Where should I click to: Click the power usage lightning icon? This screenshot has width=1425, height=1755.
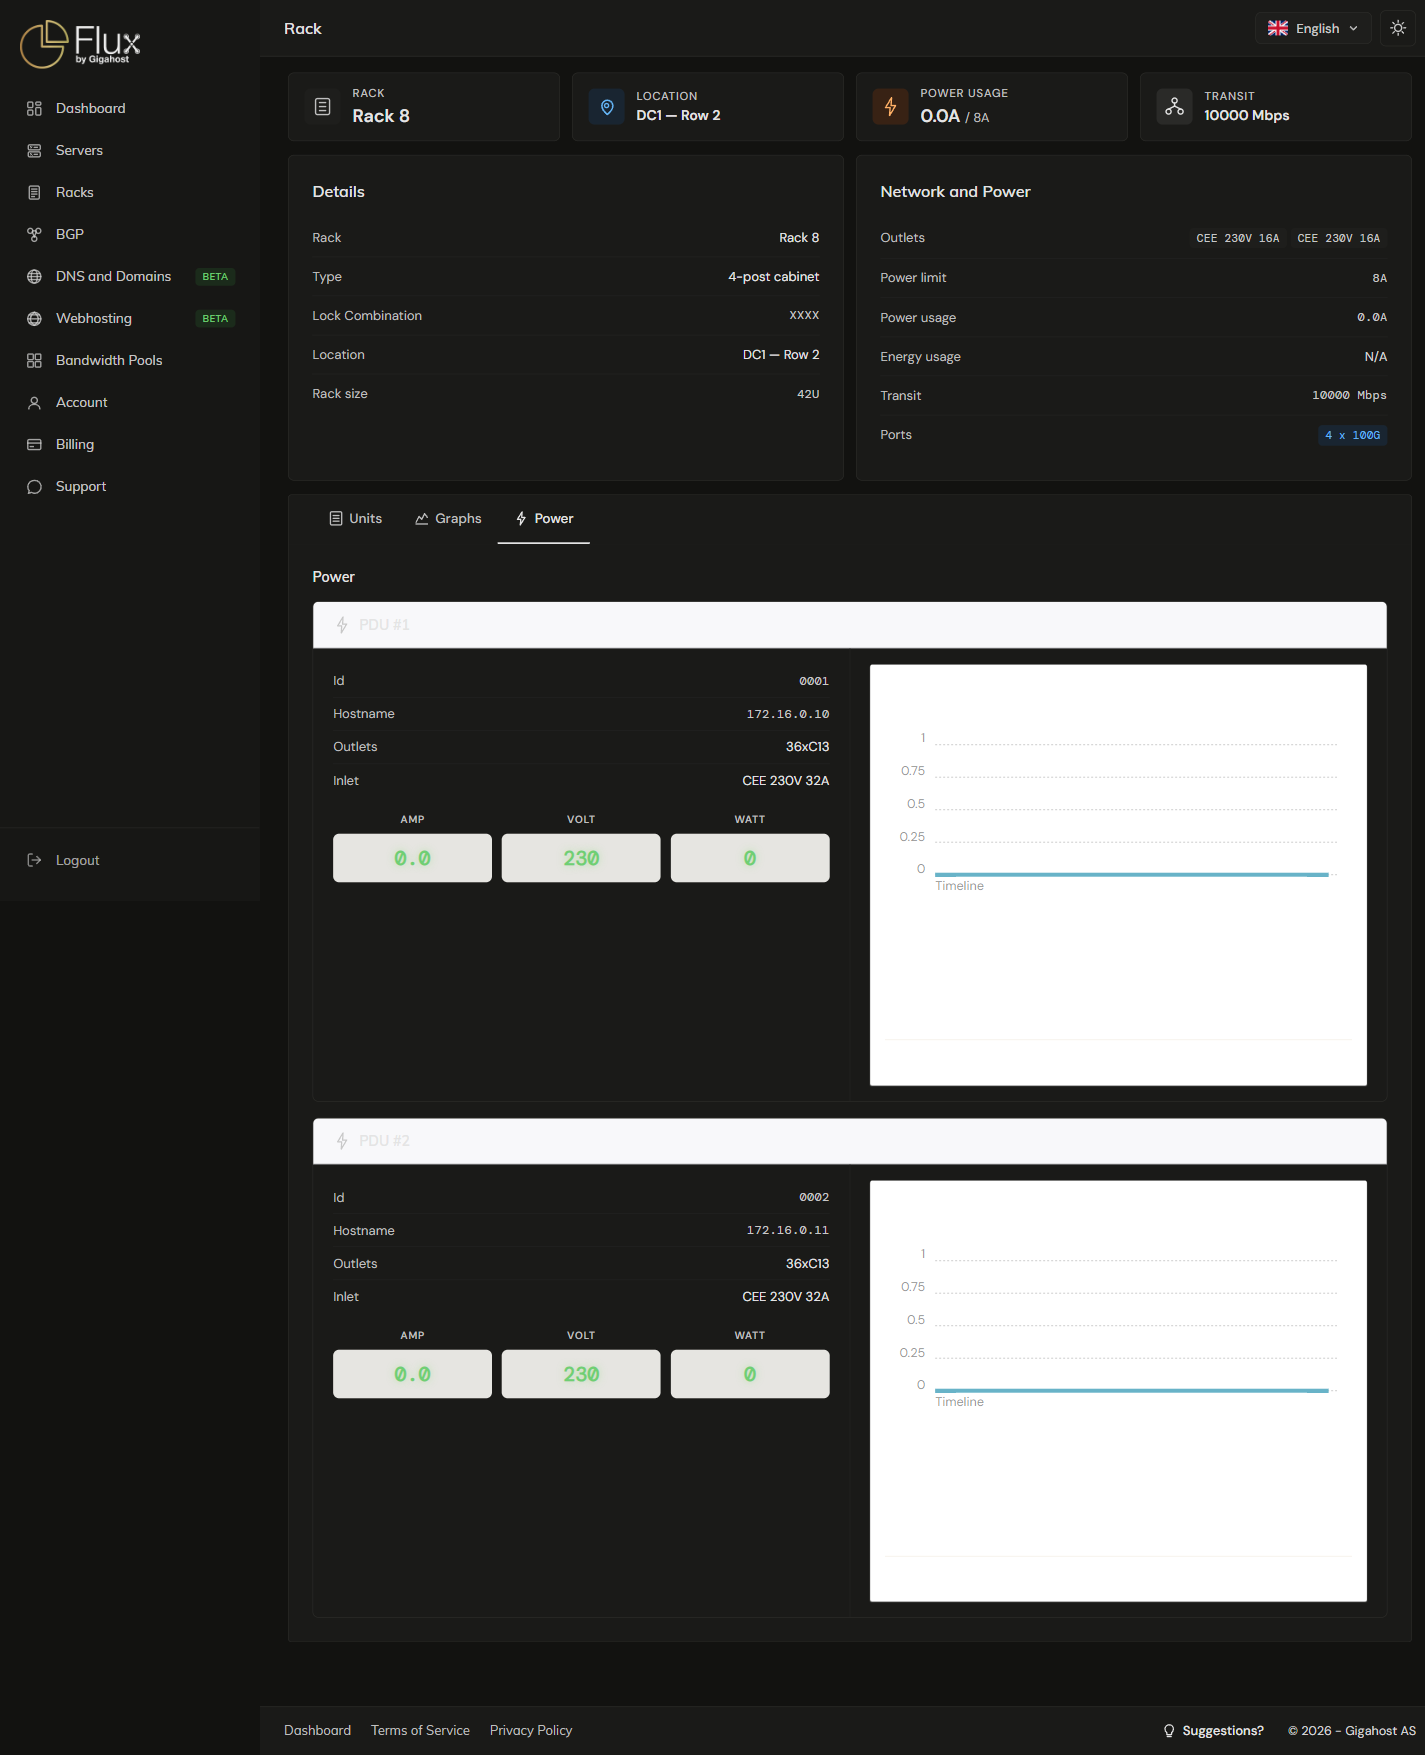(x=891, y=106)
